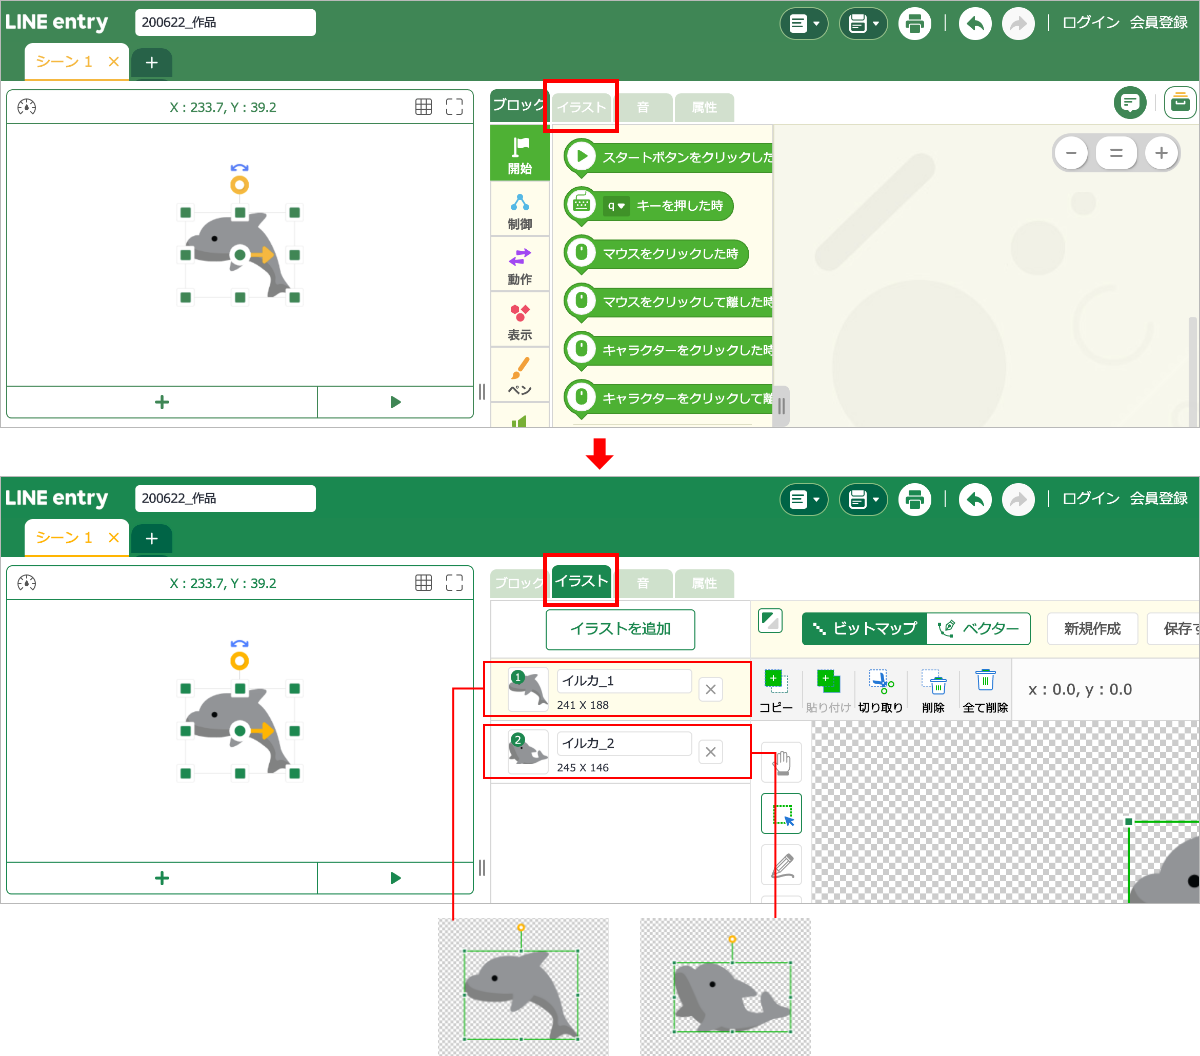Viewport: 1200px width, 1056px height.
Task: Delete イルカ_1 illustration with X
Action: [711, 689]
